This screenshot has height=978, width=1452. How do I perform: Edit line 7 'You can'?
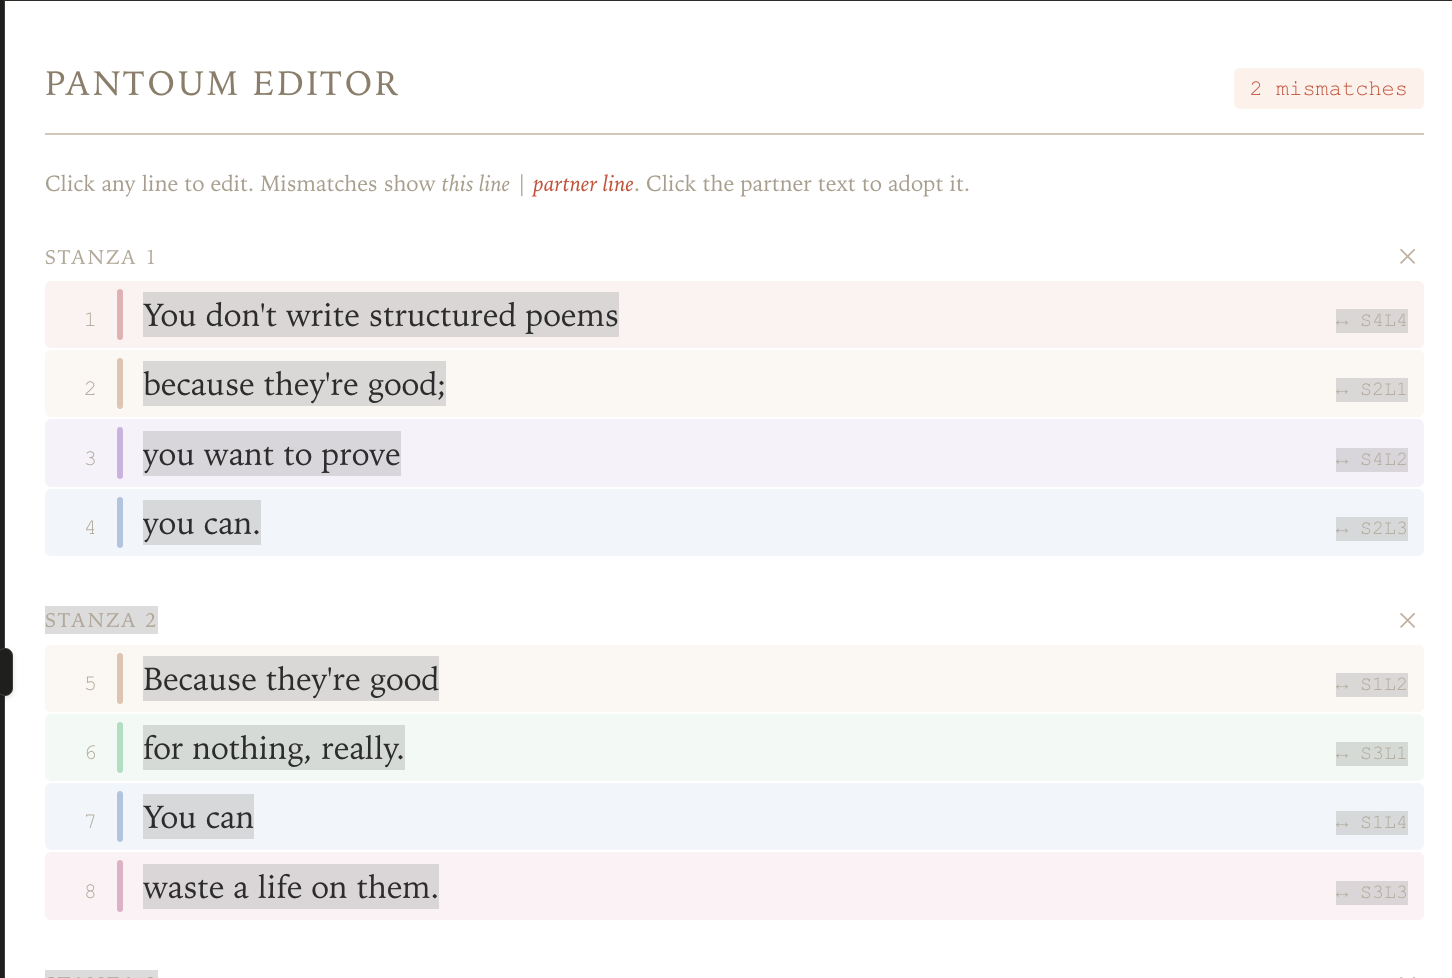[198, 817]
